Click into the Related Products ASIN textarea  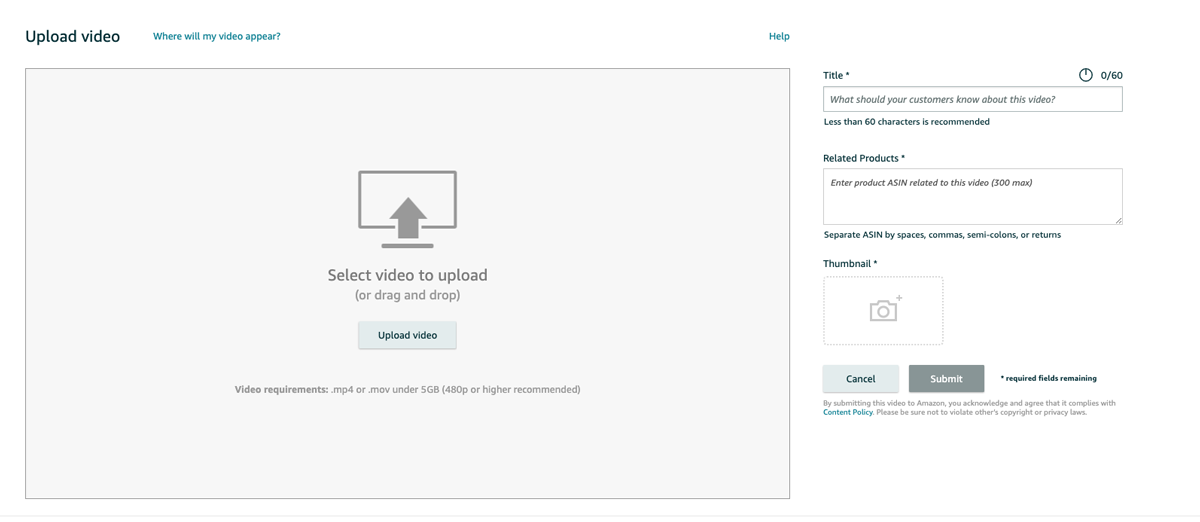972,196
